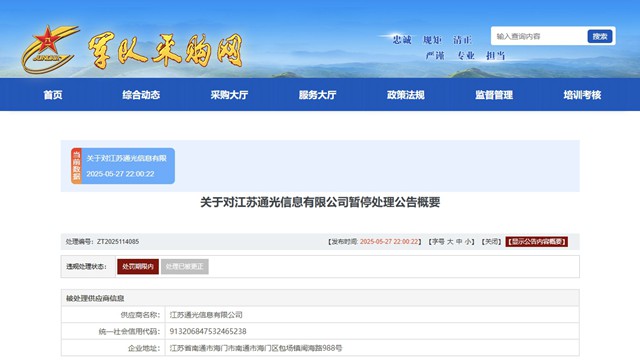Open 培训考核 navigation item
640x360 pixels.
[x=582, y=95]
